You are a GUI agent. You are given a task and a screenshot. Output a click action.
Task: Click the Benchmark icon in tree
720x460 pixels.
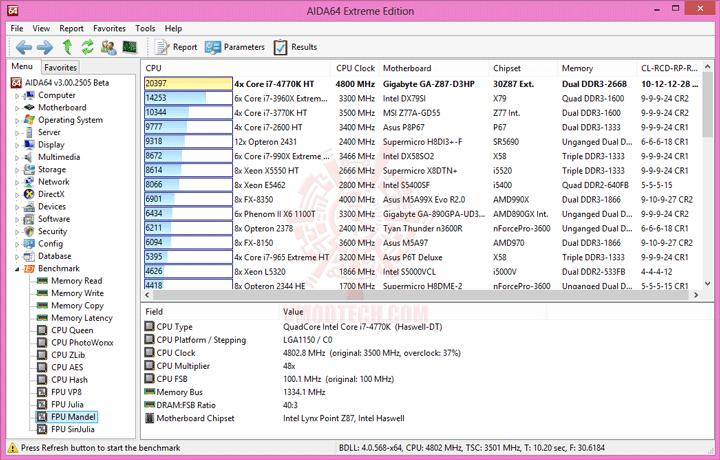click(29, 269)
